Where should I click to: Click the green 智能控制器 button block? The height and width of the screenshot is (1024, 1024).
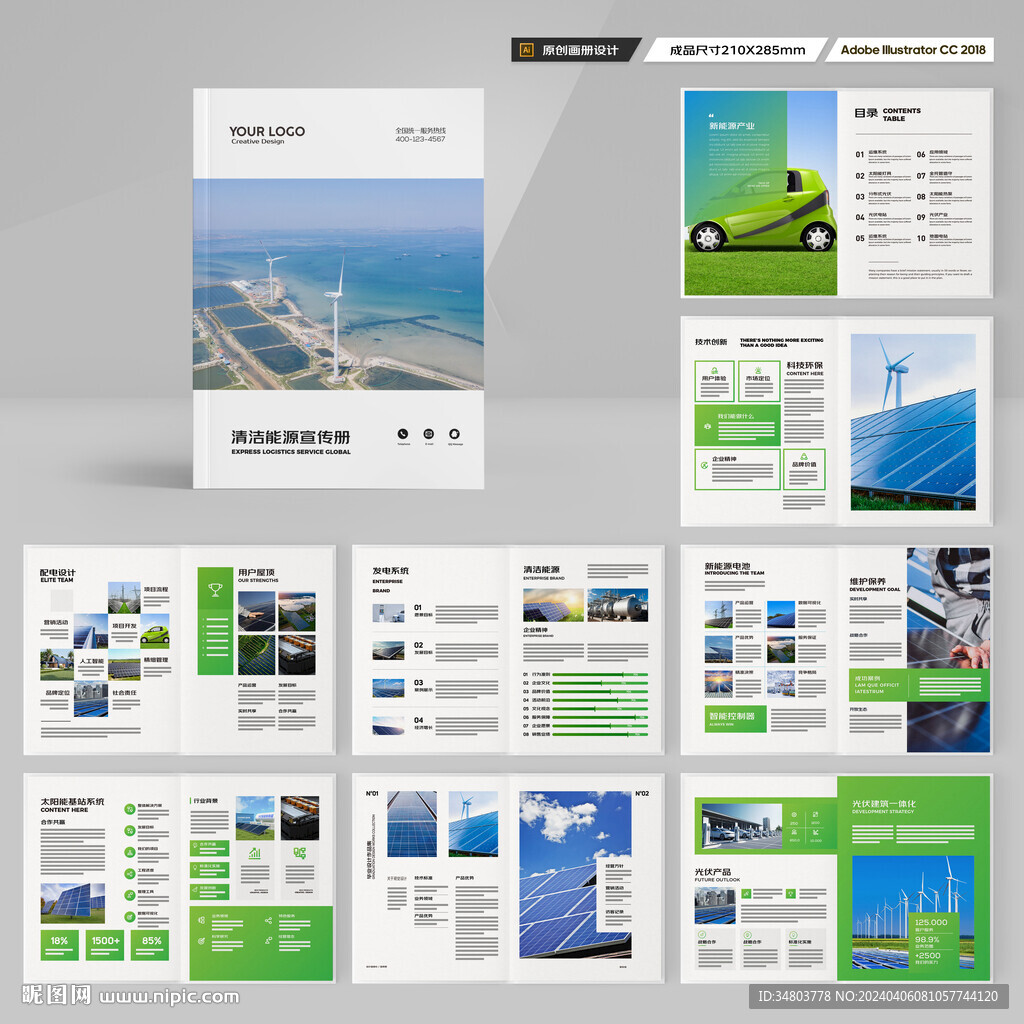tap(735, 718)
